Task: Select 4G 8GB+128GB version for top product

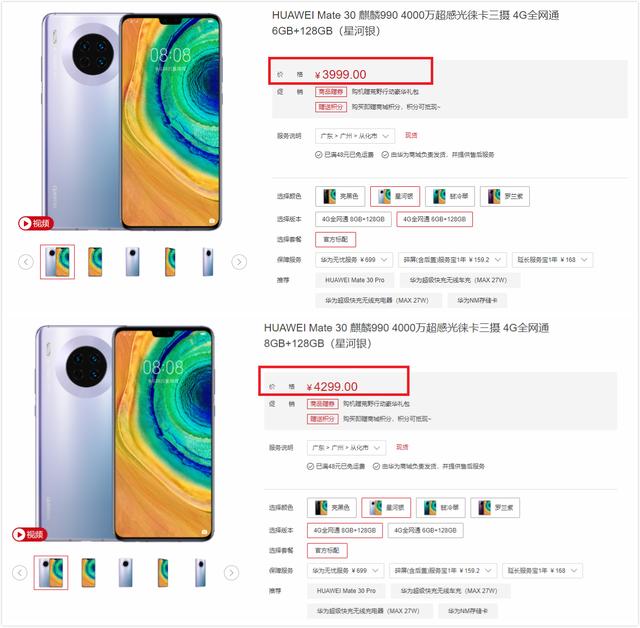Action: pyautogui.click(x=353, y=219)
